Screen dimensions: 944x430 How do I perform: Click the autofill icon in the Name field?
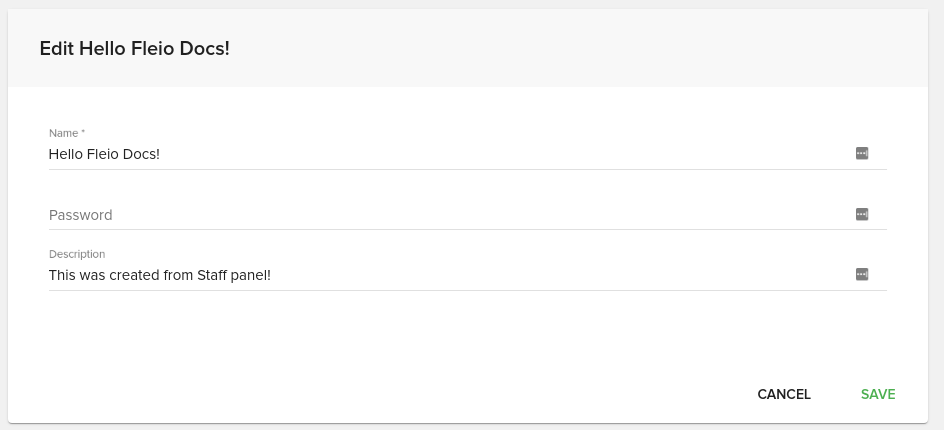862,153
